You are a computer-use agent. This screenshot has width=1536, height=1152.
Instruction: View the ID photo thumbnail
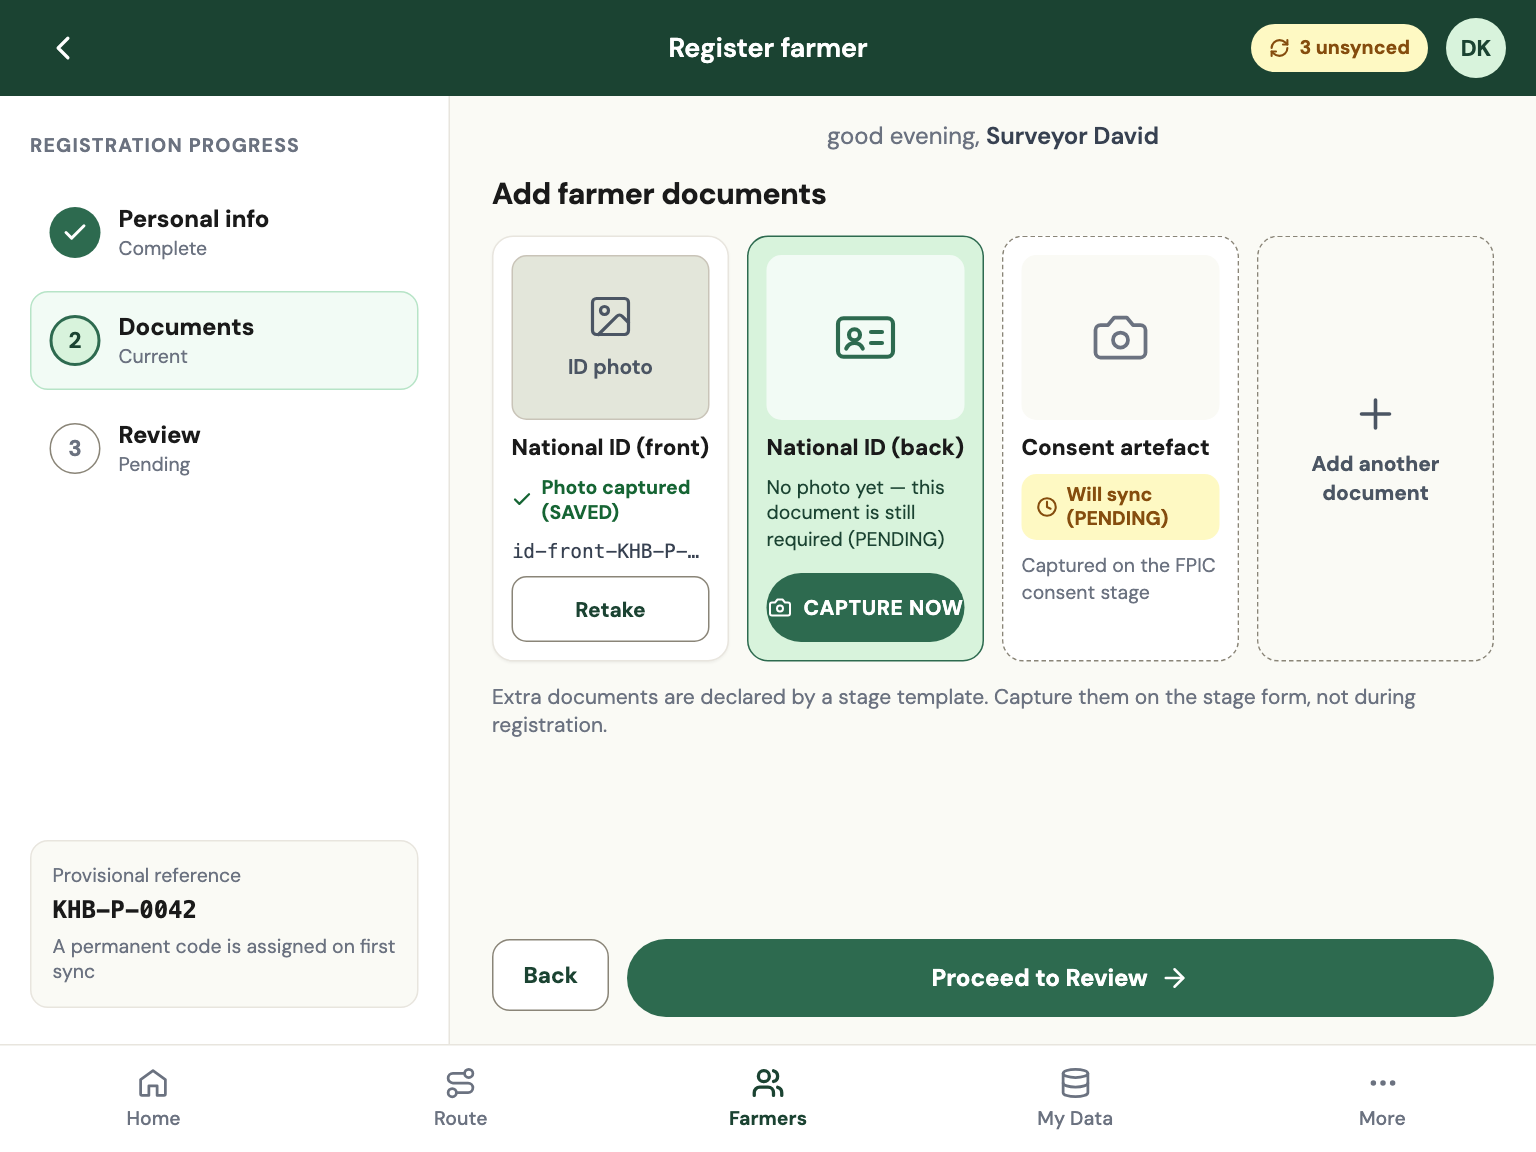point(610,337)
